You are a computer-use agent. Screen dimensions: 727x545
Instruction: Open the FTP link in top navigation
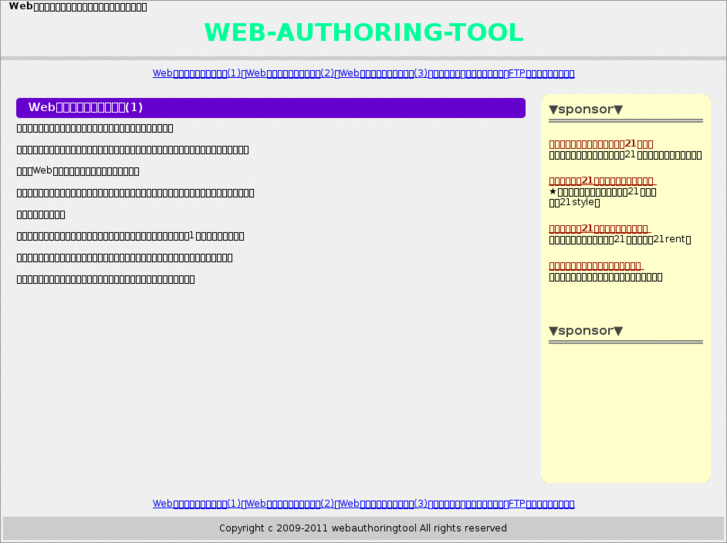coord(542,73)
